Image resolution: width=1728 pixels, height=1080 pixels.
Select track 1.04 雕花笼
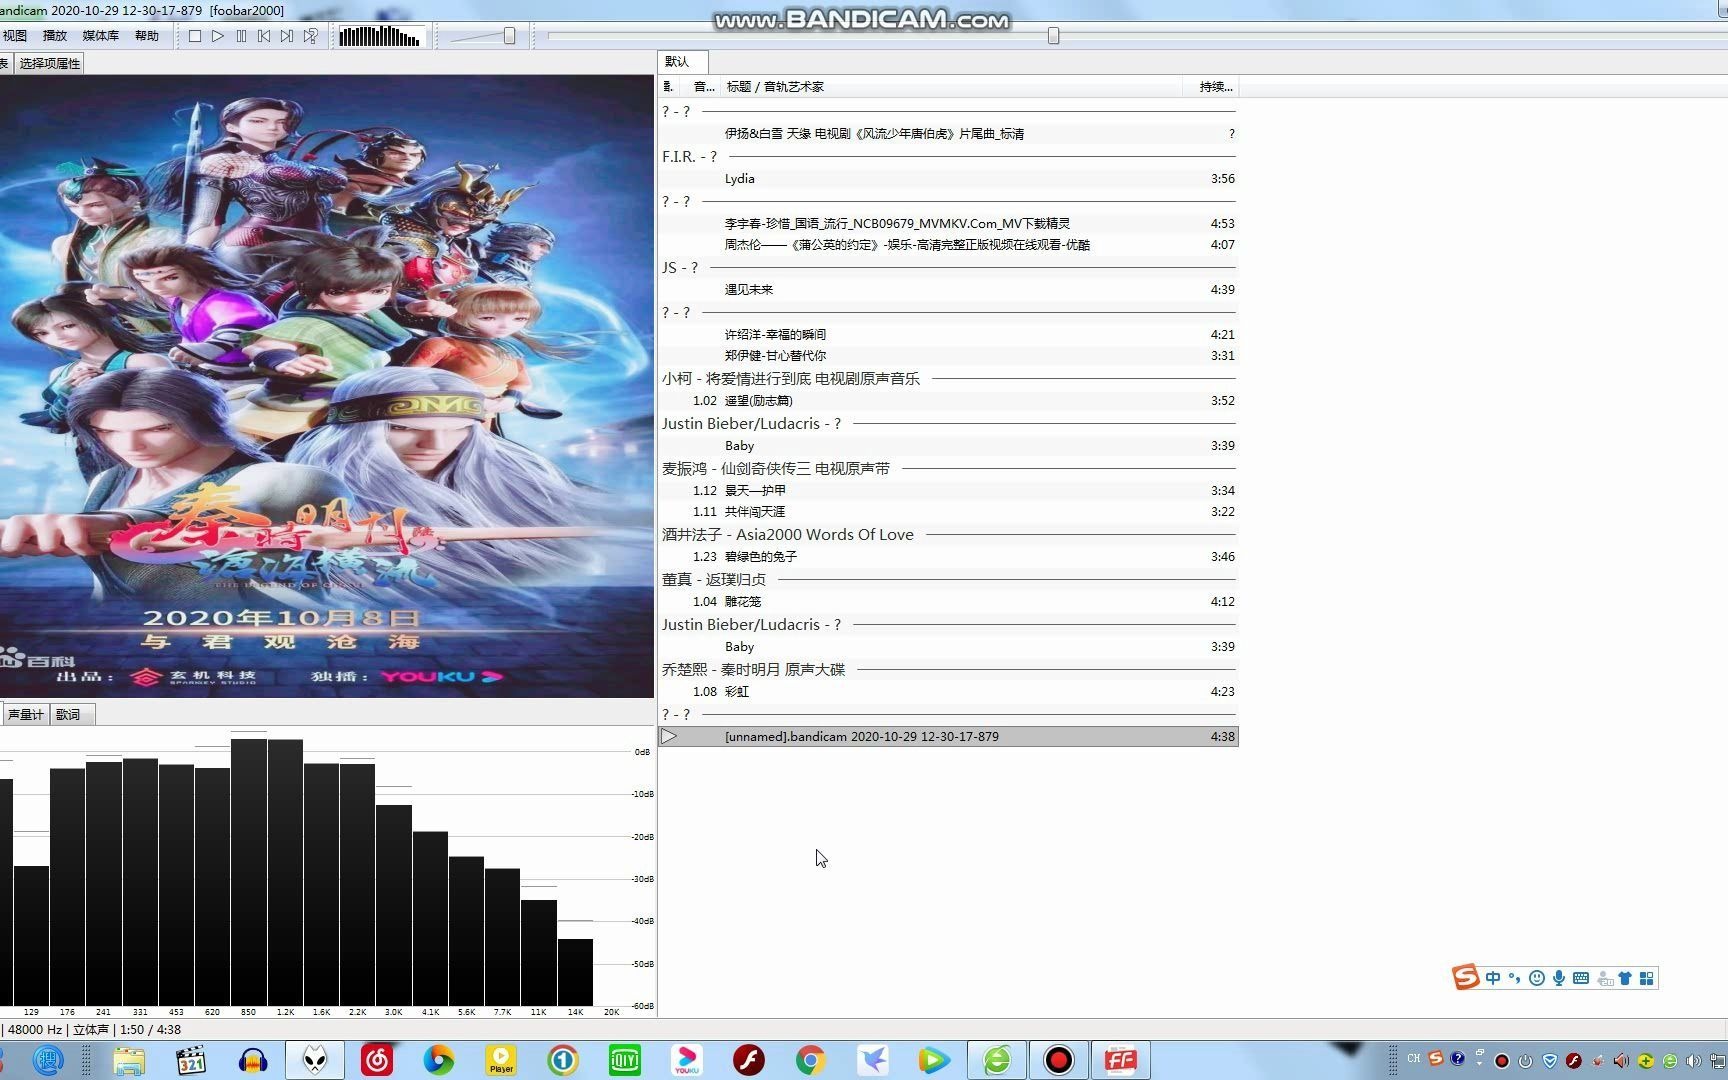click(947, 602)
